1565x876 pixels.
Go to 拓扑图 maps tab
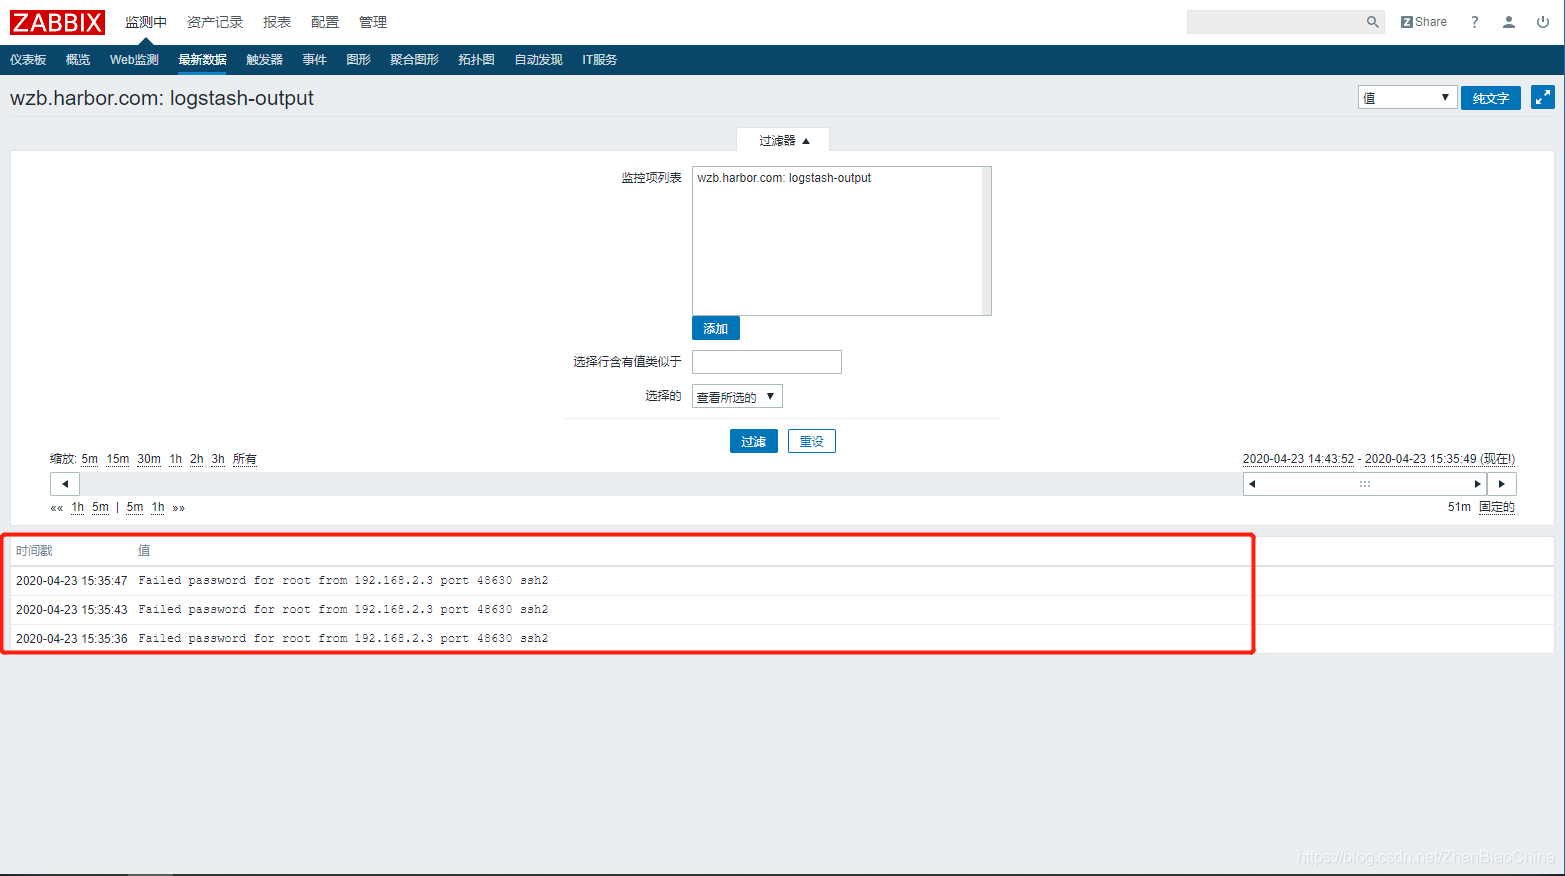pos(476,60)
